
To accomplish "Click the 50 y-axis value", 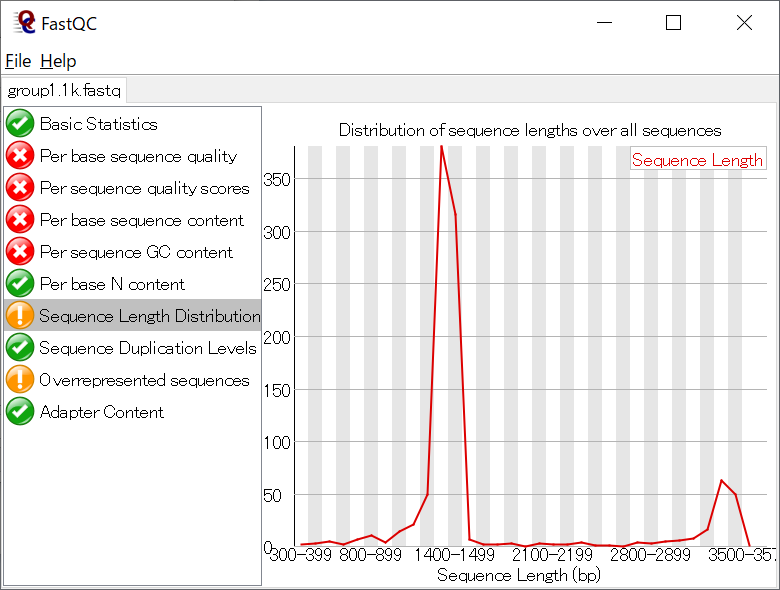I will pyautogui.click(x=272, y=495).
